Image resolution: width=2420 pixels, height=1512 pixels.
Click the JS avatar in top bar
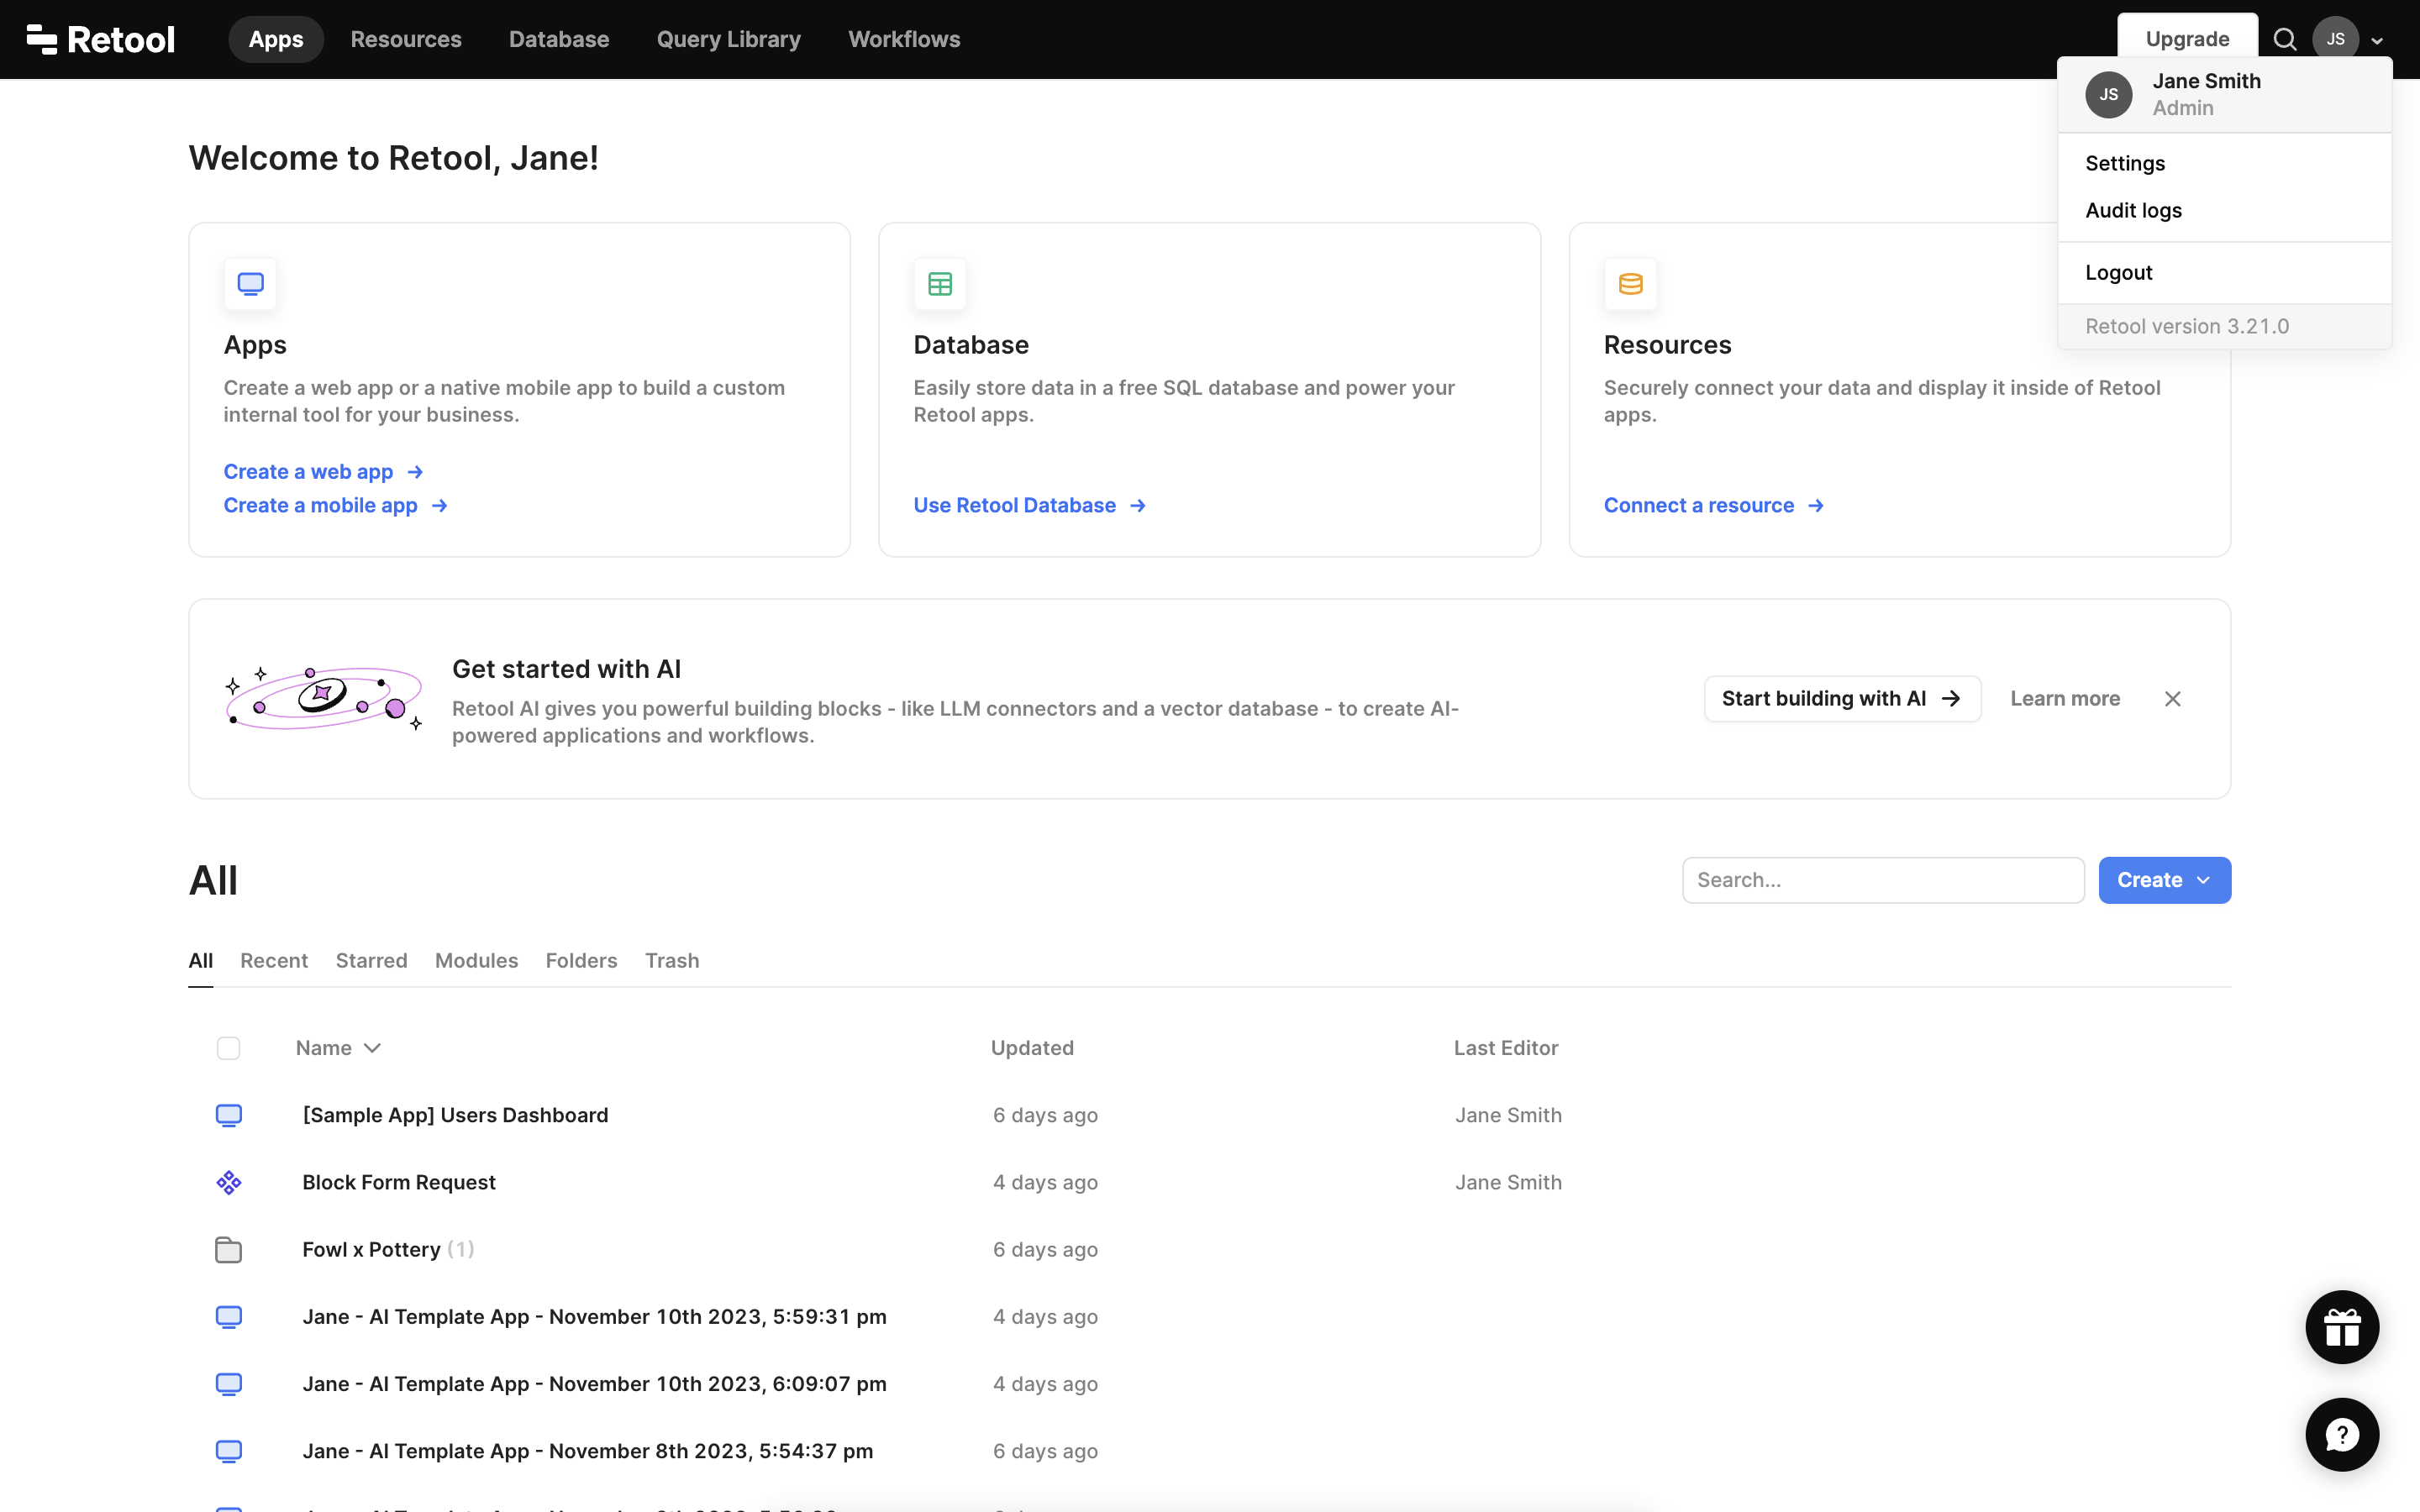(x=2335, y=39)
